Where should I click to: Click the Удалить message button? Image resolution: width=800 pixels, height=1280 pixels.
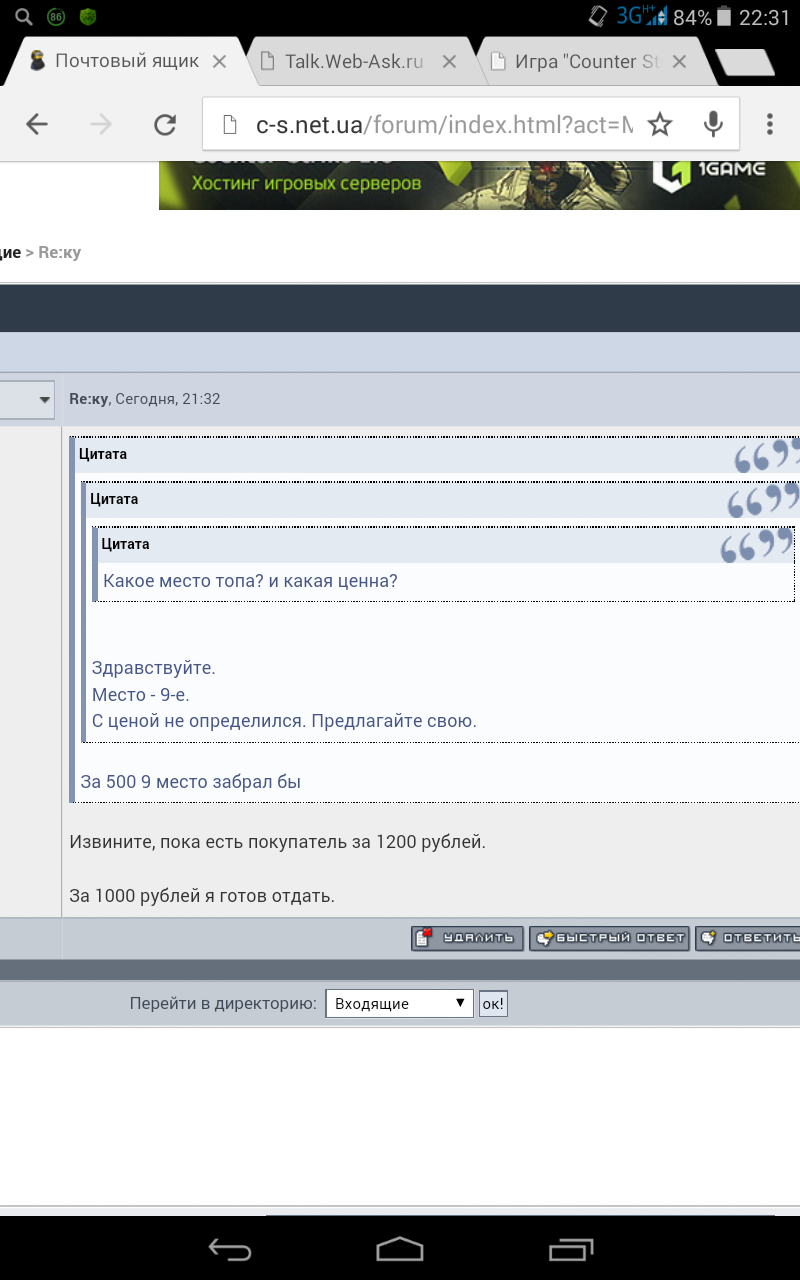click(467, 938)
